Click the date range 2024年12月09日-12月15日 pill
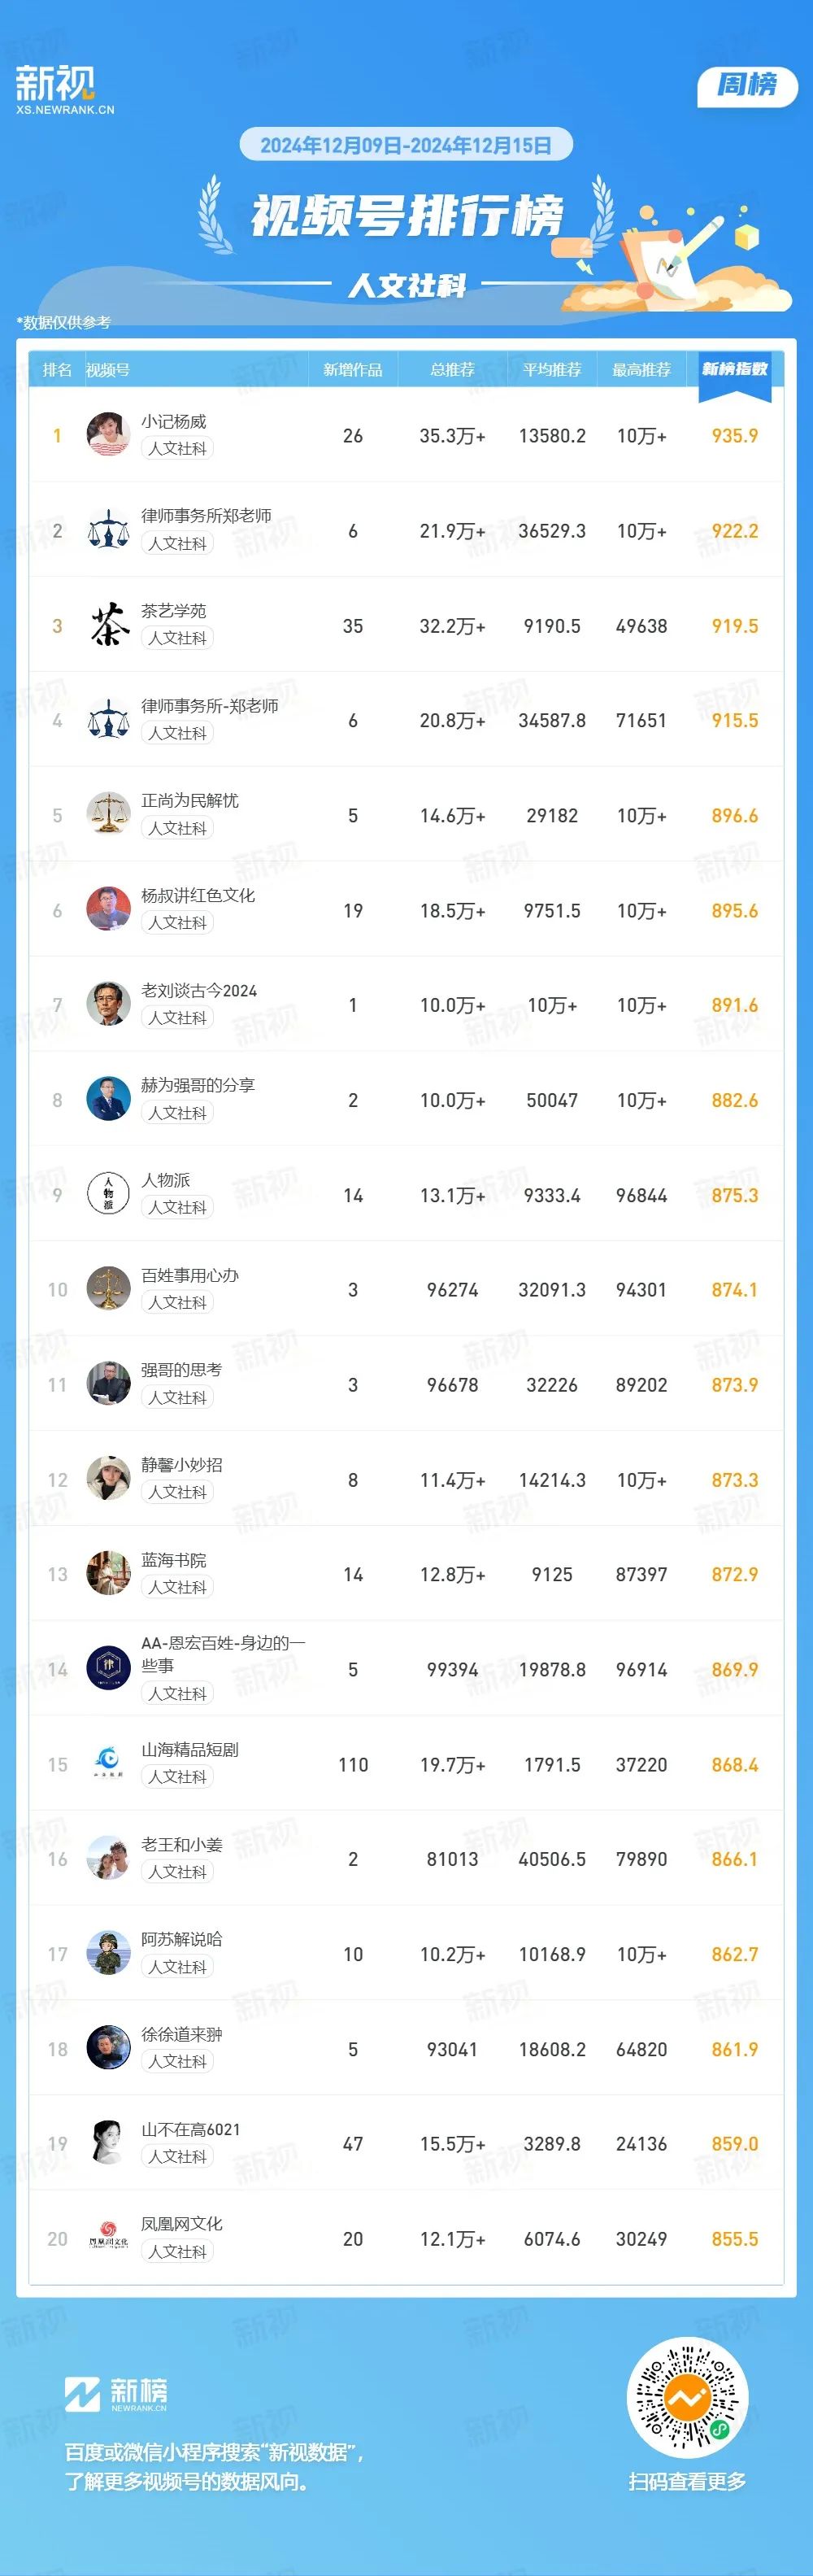Image resolution: width=813 pixels, height=2576 pixels. tap(406, 145)
